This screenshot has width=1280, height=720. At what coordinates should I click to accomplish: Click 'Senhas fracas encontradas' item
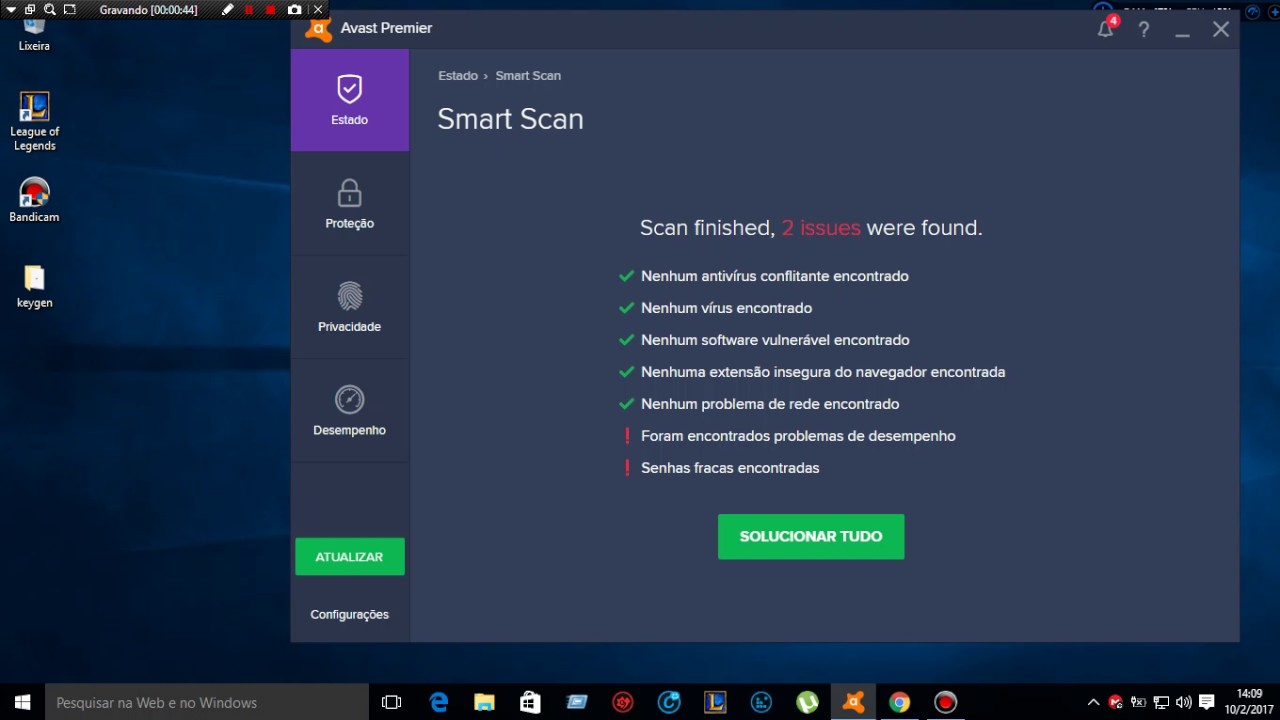click(x=730, y=468)
